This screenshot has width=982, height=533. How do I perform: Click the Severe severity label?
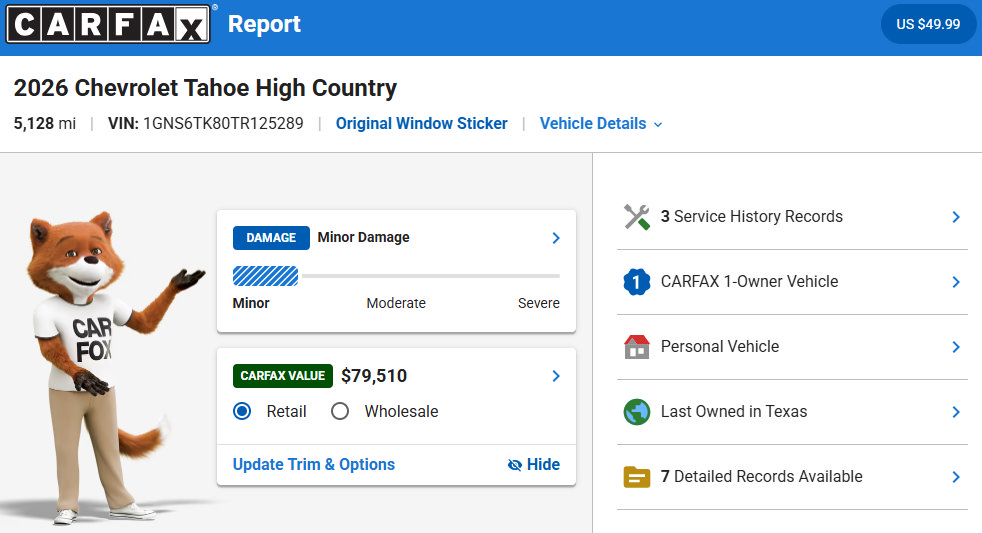tap(539, 303)
